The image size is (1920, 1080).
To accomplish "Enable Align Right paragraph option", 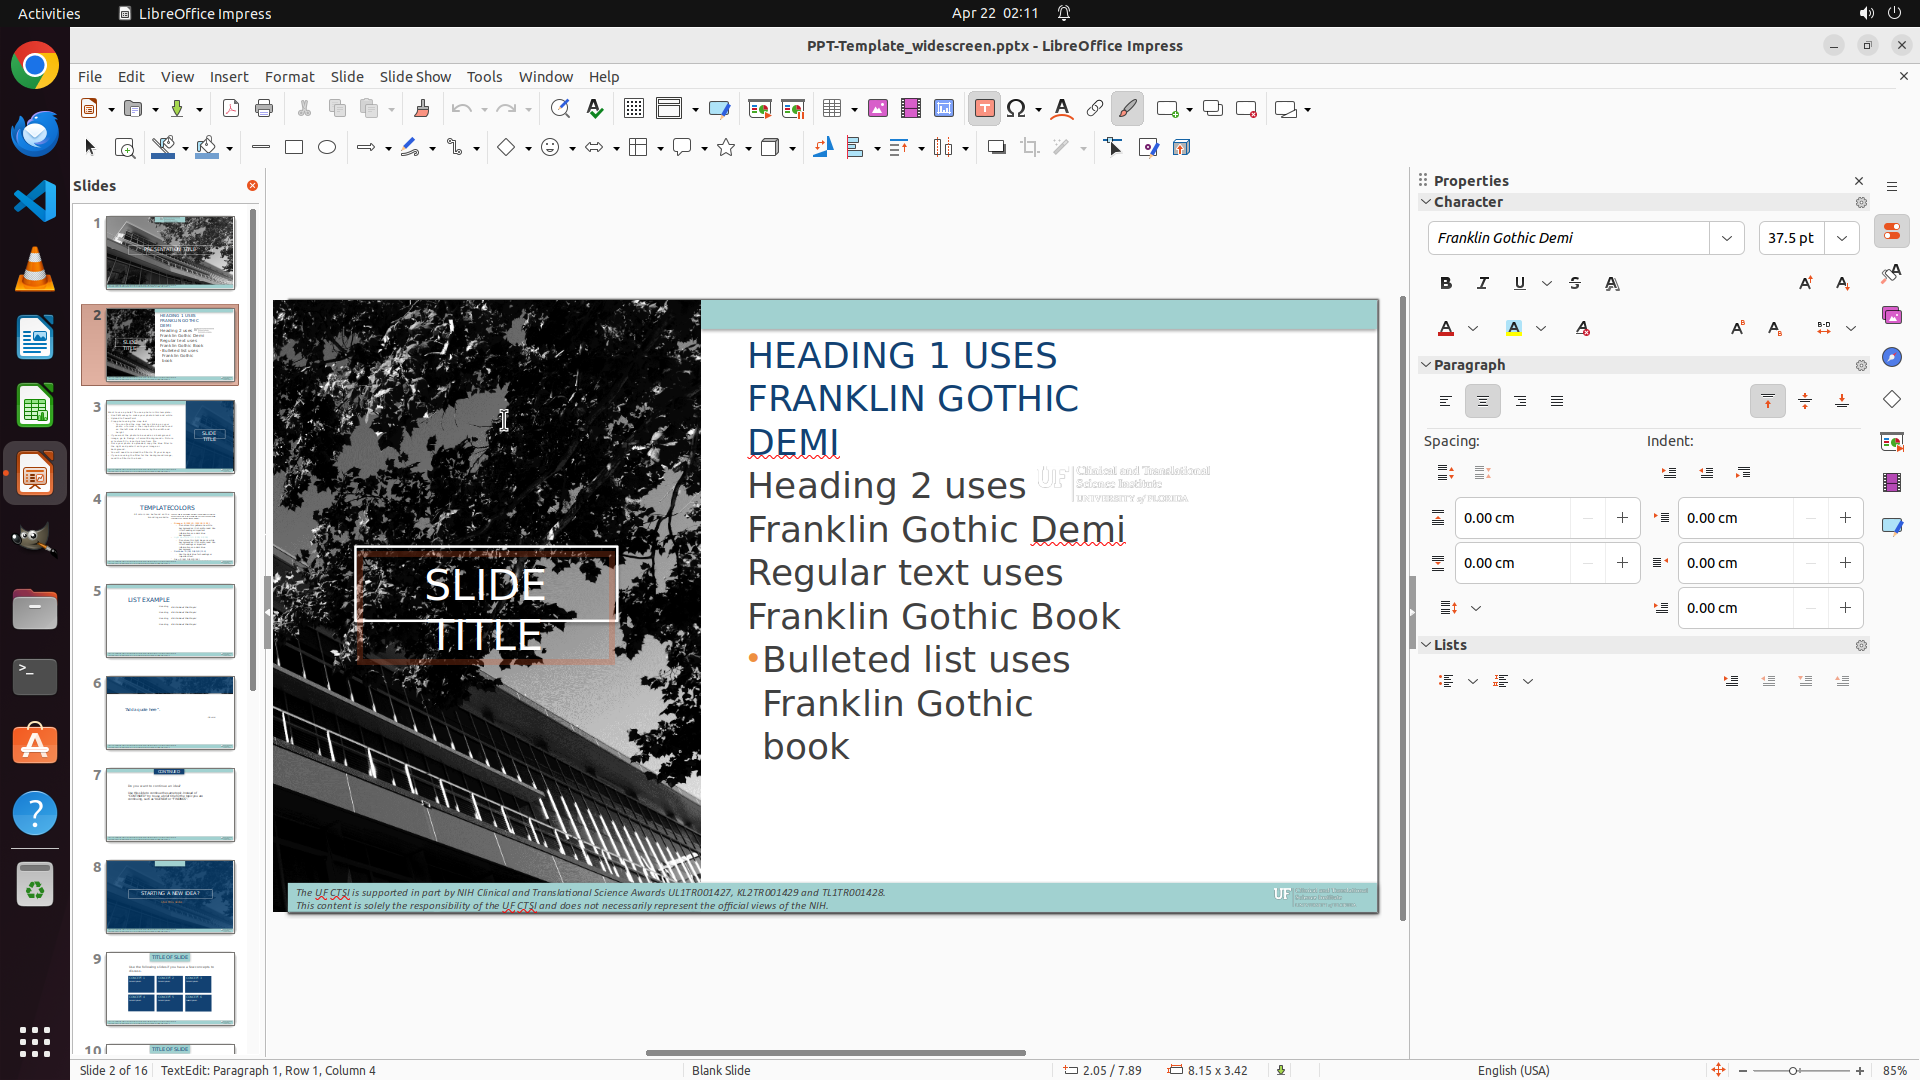I will (x=1520, y=401).
